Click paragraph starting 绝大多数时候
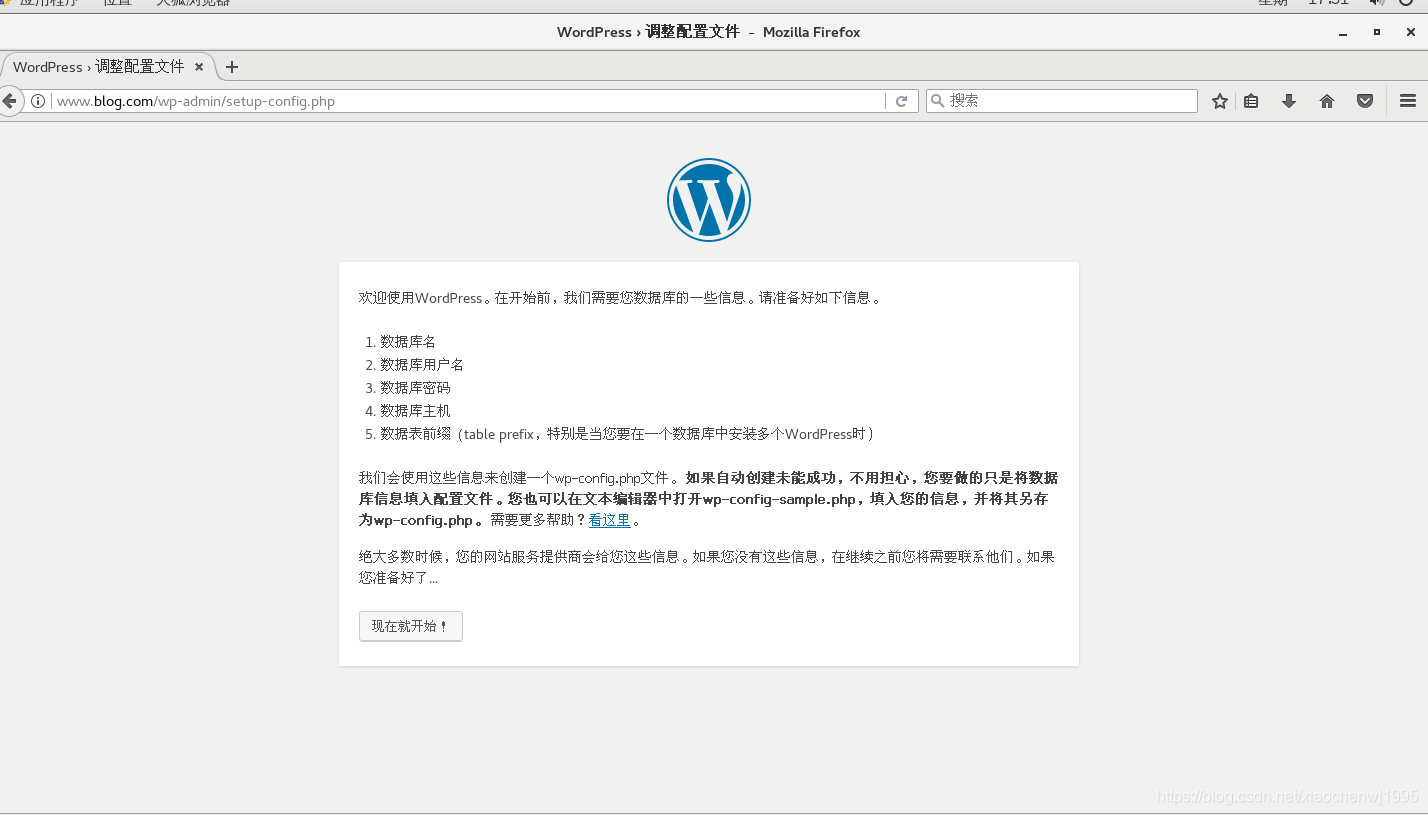This screenshot has width=1428, height=815. click(707, 567)
